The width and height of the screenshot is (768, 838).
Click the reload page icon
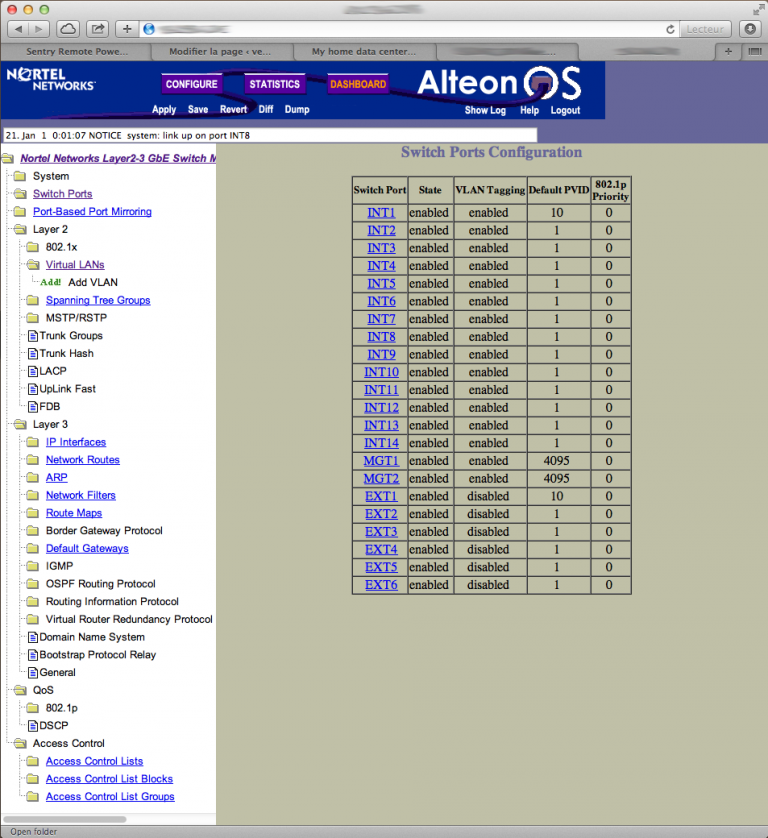(x=670, y=29)
